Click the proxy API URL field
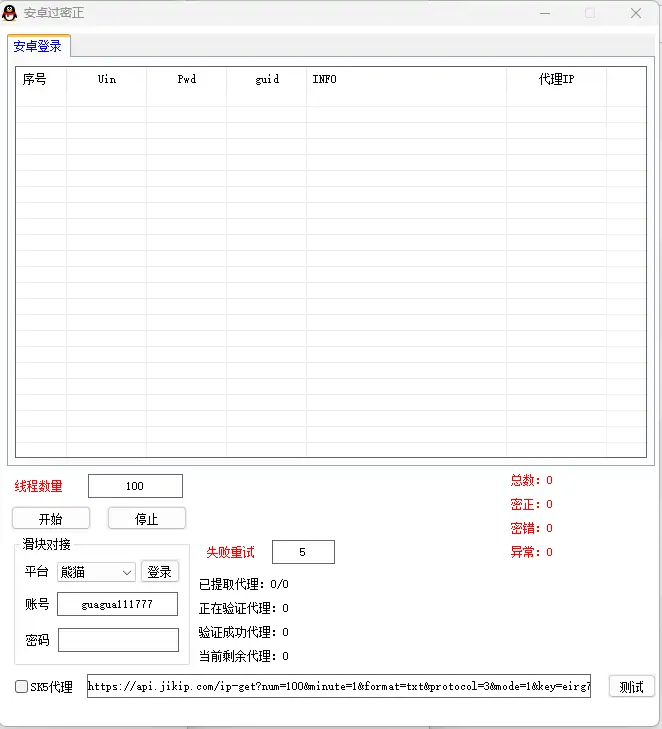Screen dimensions: 662x729 pos(339,686)
